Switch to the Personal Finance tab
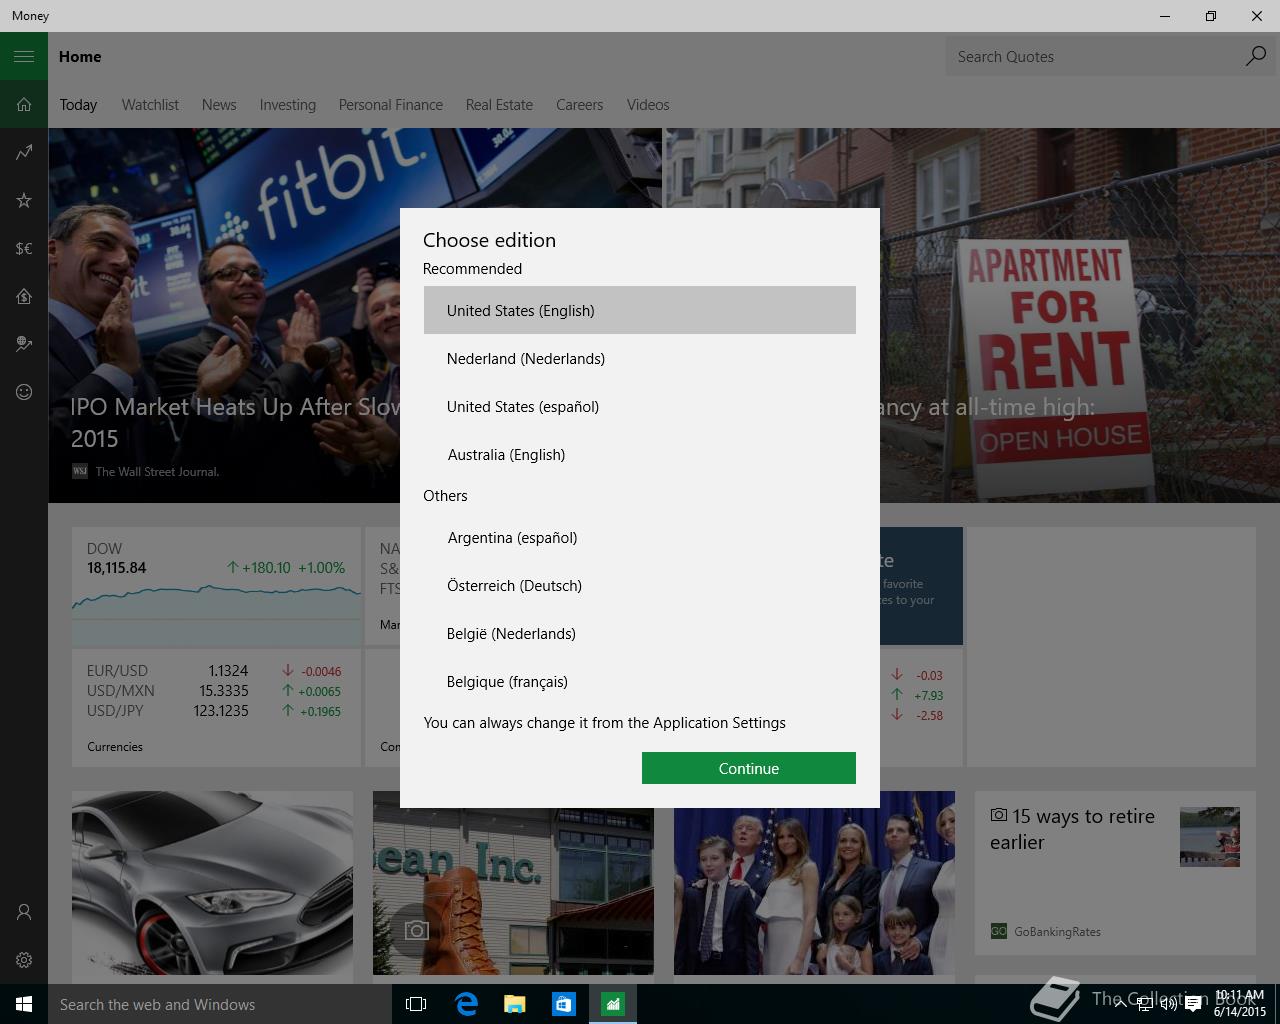Image resolution: width=1280 pixels, height=1024 pixels. click(x=390, y=104)
